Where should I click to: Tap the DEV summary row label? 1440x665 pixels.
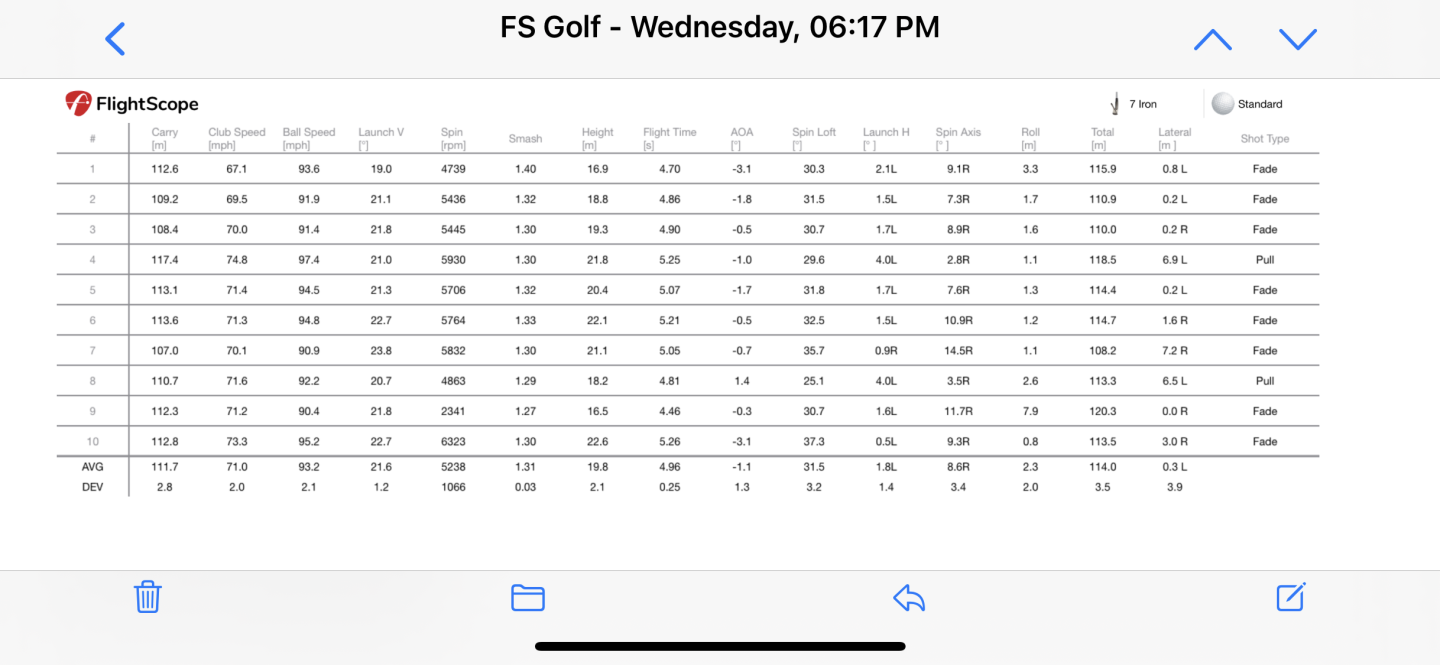93,487
